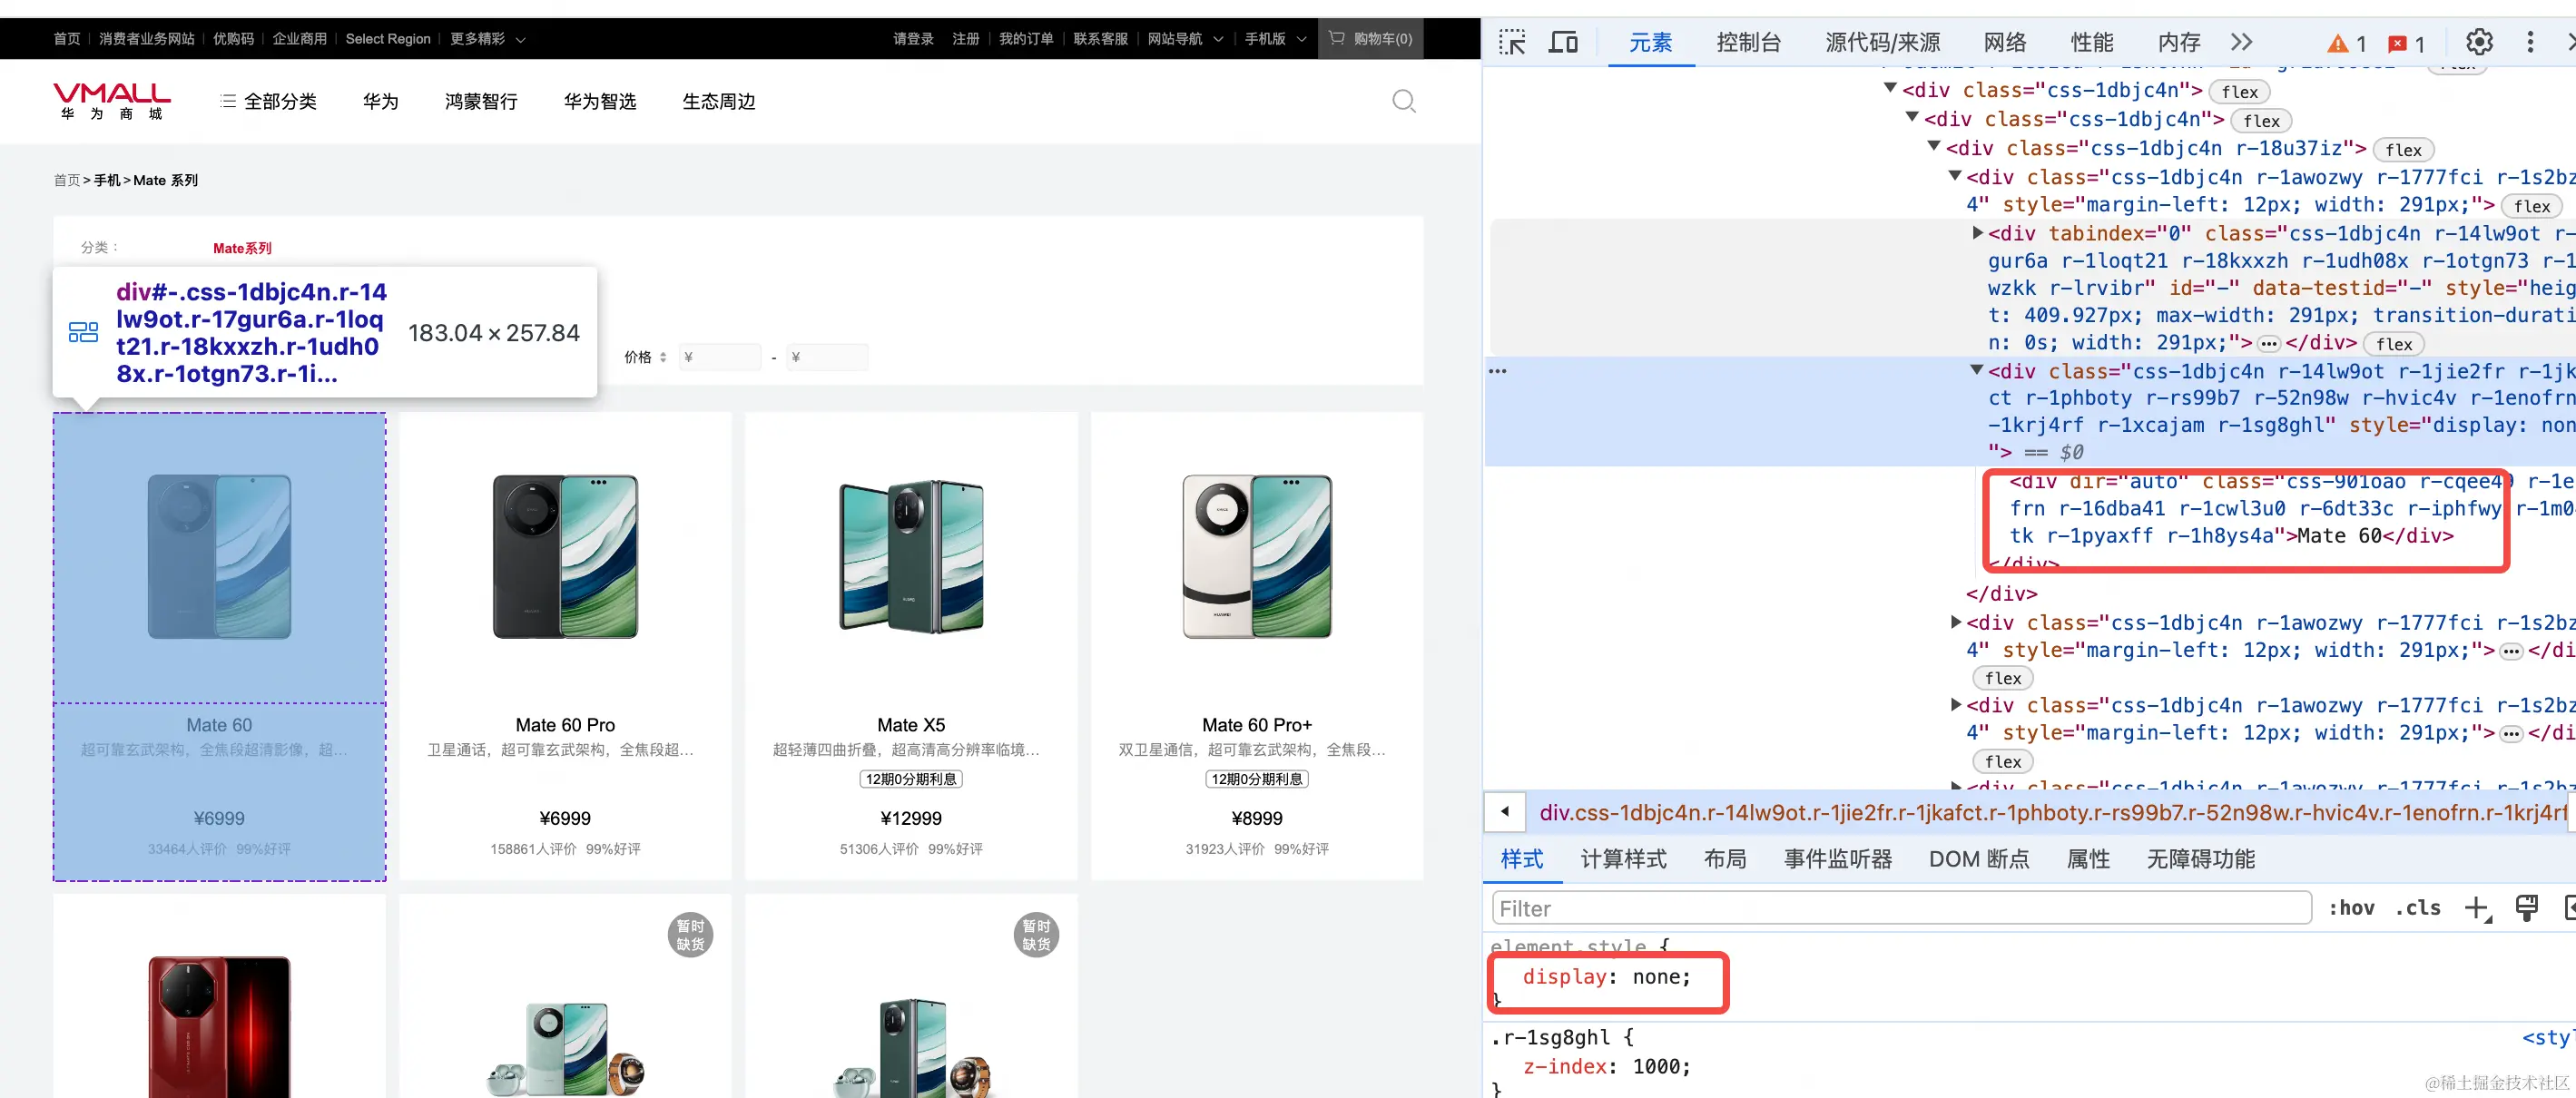Image resolution: width=2576 pixels, height=1098 pixels.
Task: Click the VMALL search magnifier icon
Action: pyautogui.click(x=1403, y=101)
